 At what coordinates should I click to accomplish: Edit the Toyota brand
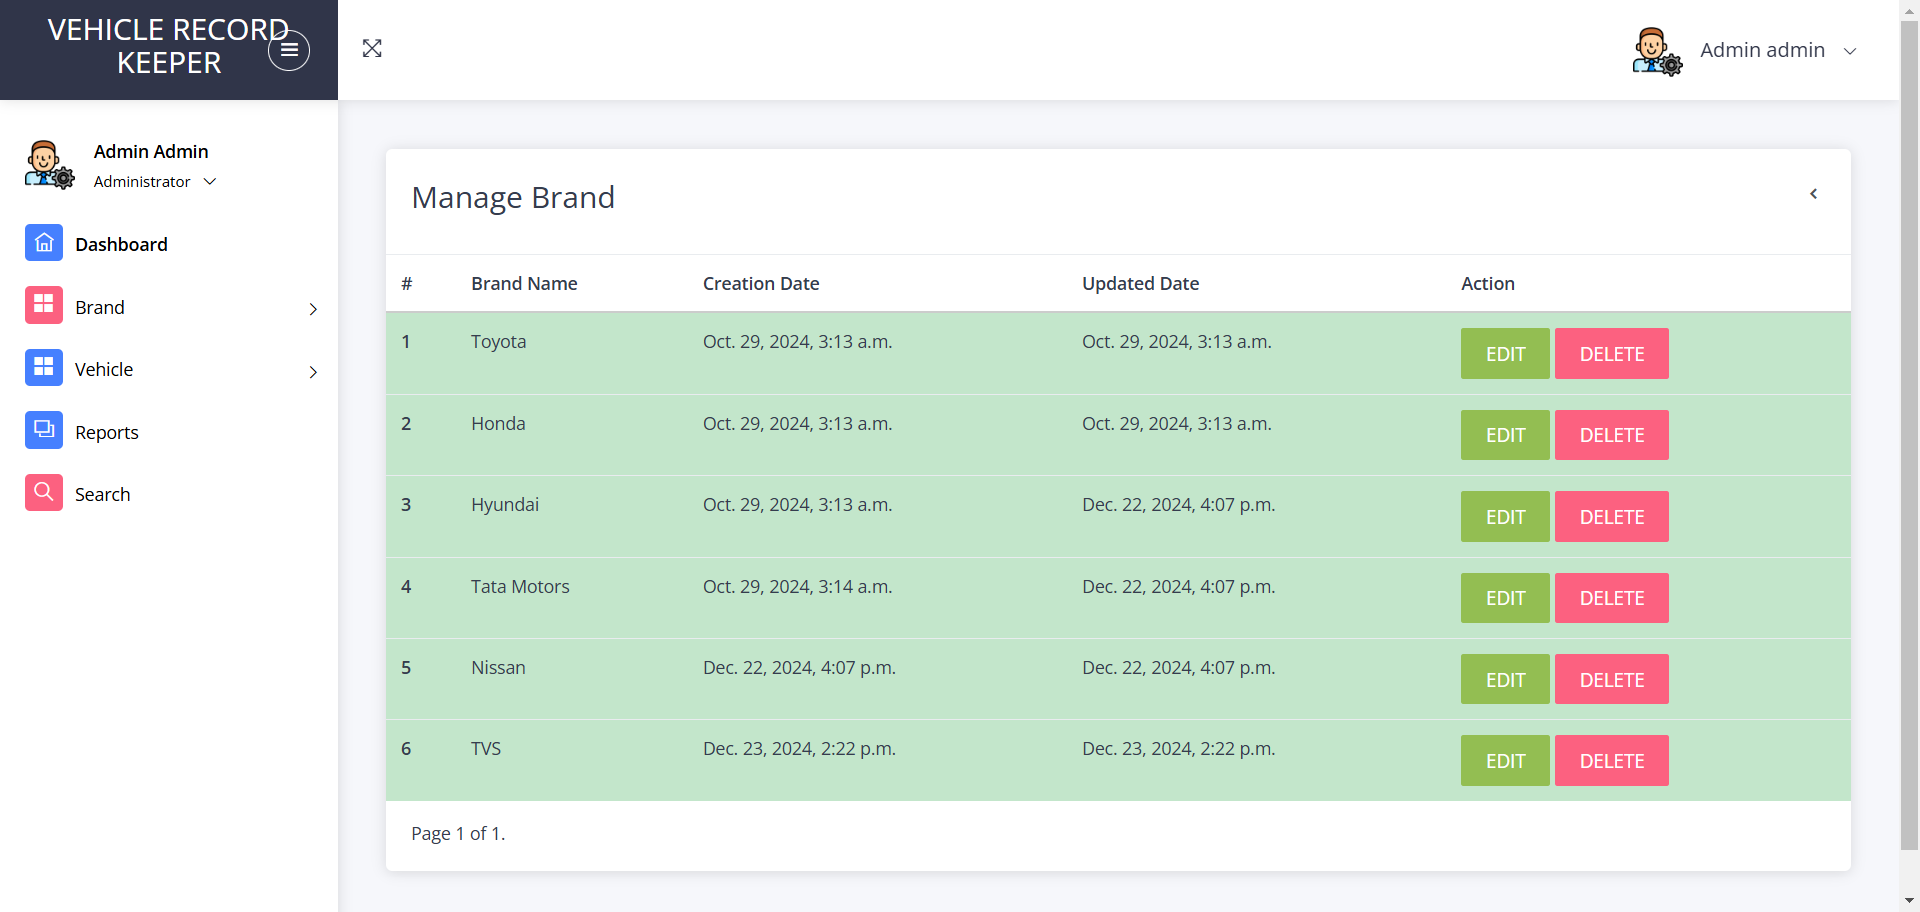pos(1505,354)
